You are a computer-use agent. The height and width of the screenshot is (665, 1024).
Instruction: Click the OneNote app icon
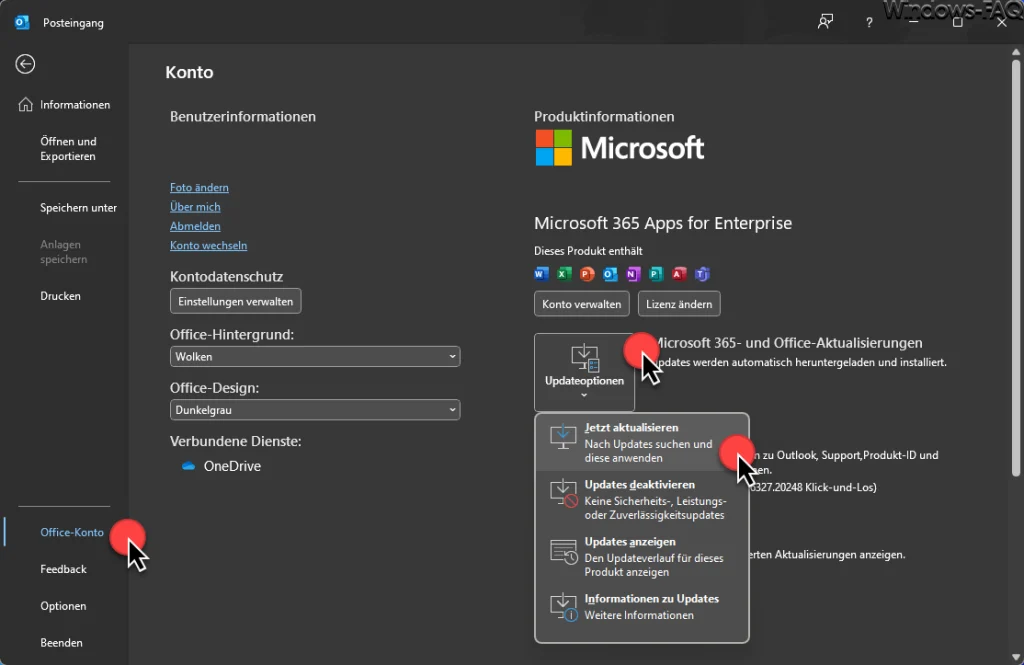(x=633, y=274)
